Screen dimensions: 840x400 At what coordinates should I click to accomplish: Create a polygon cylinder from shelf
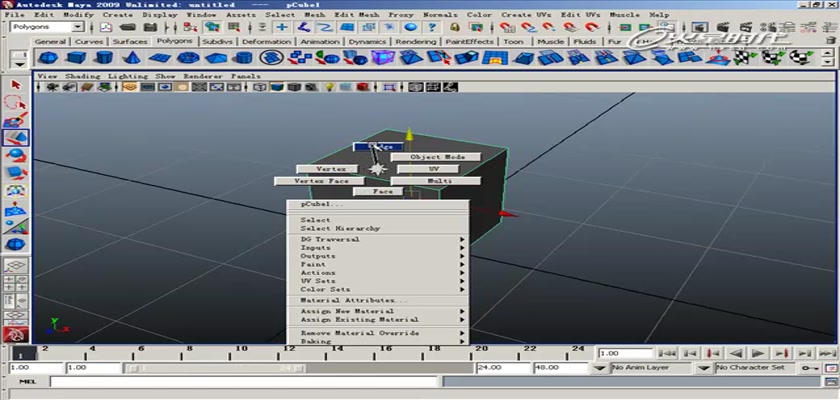pyautogui.click(x=104, y=57)
